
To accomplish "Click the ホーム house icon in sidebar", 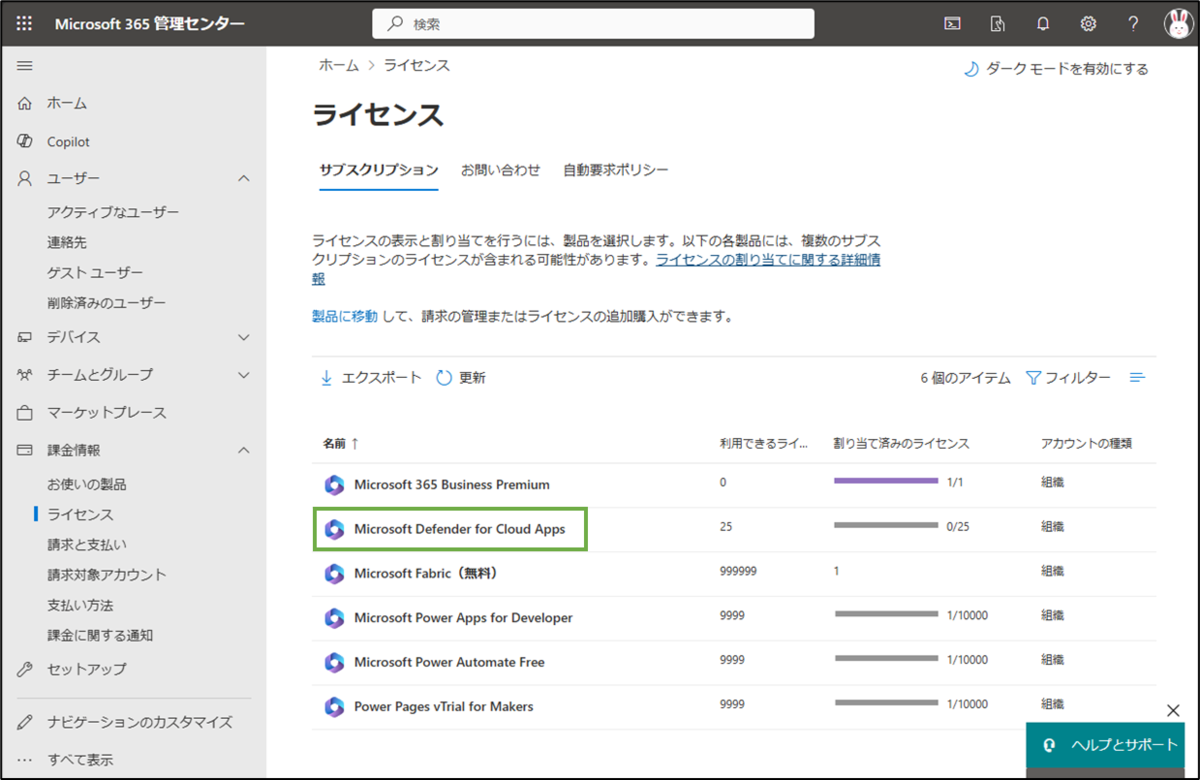I will [x=25, y=103].
